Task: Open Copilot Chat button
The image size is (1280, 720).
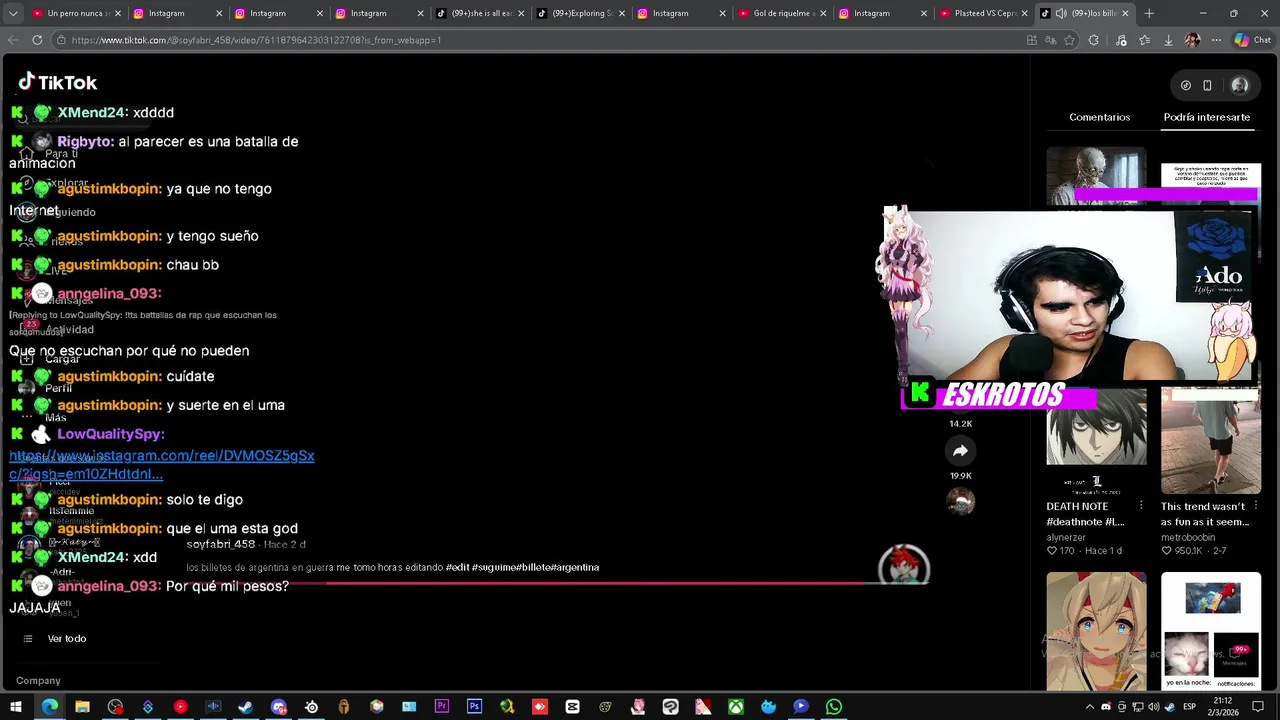Action: tap(1254, 40)
